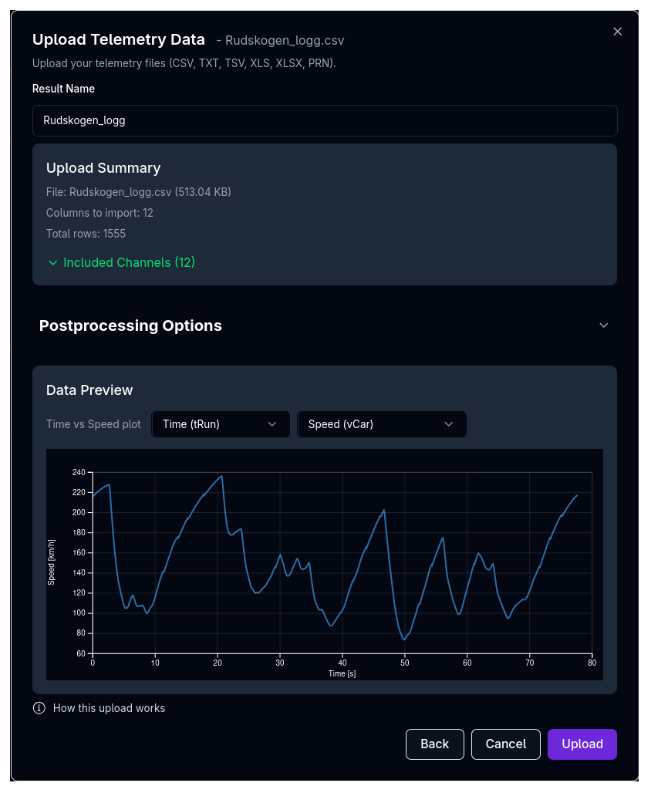The height and width of the screenshot is (791, 648).
Task: Close the Upload Telemetry Data dialog
Action: [x=617, y=31]
